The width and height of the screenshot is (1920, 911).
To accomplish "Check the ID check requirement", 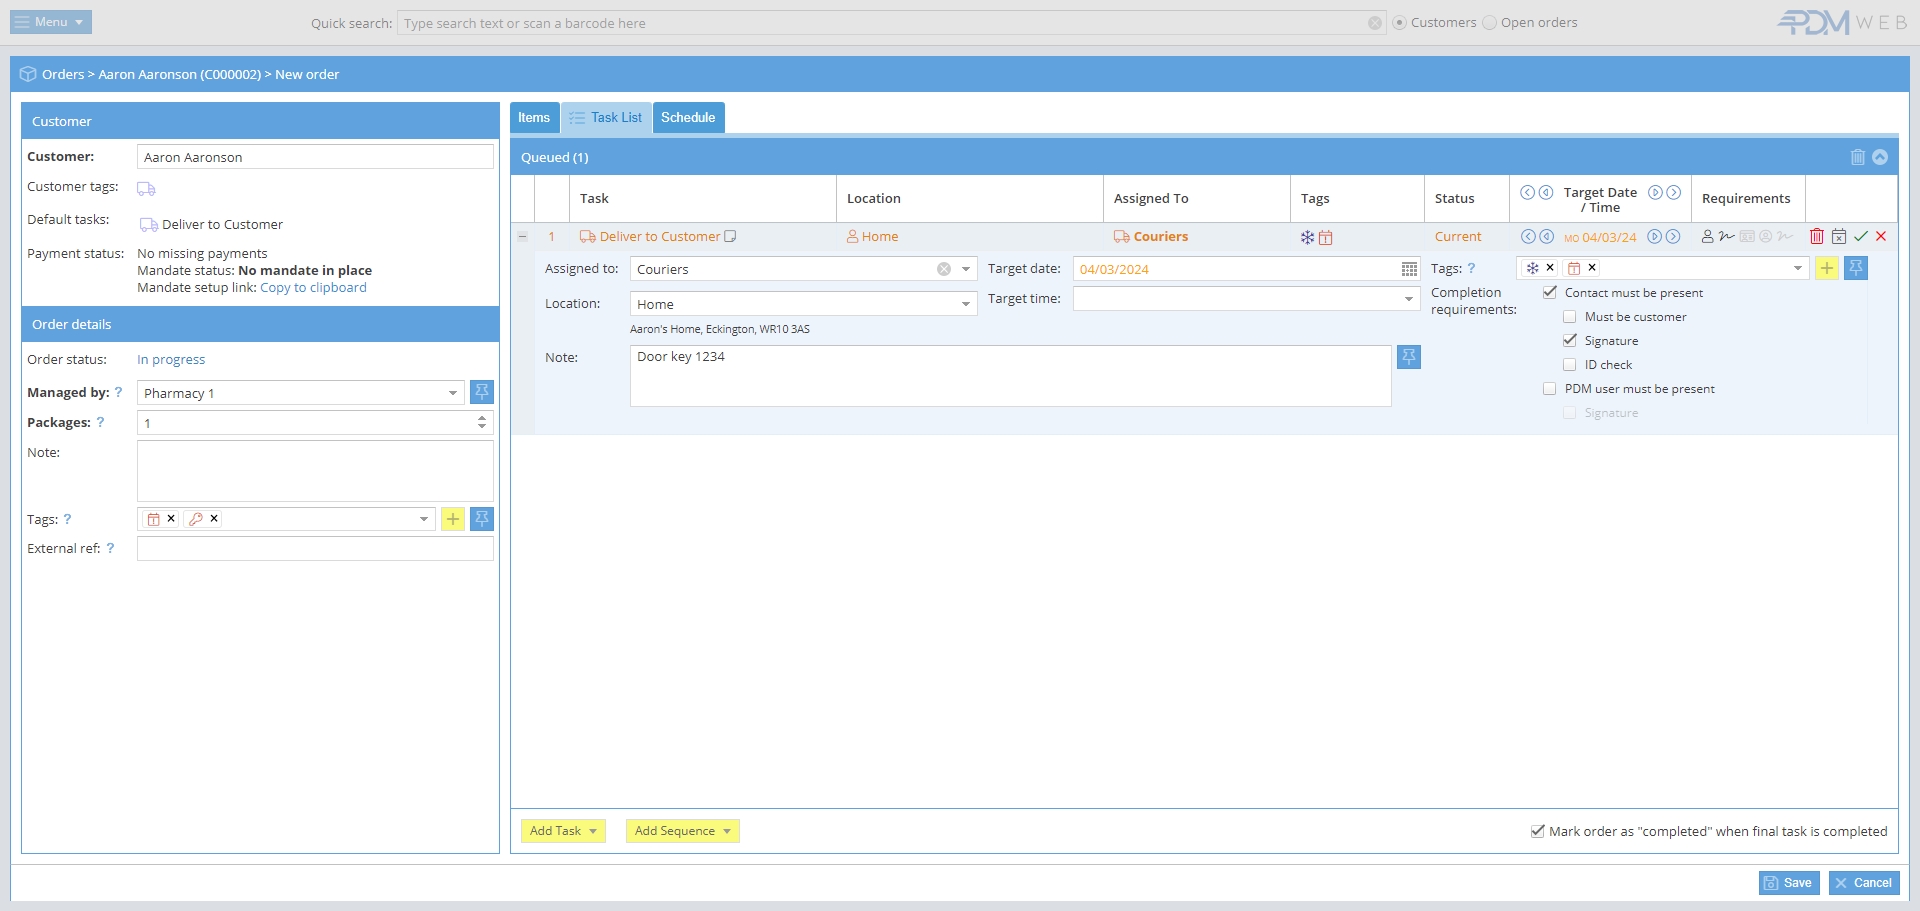I will click(x=1570, y=365).
